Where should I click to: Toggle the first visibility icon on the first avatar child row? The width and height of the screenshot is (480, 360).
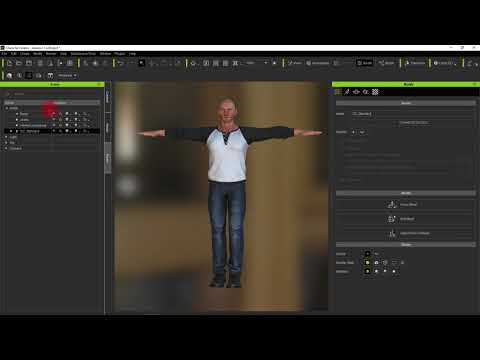pyautogui.click(x=53, y=114)
